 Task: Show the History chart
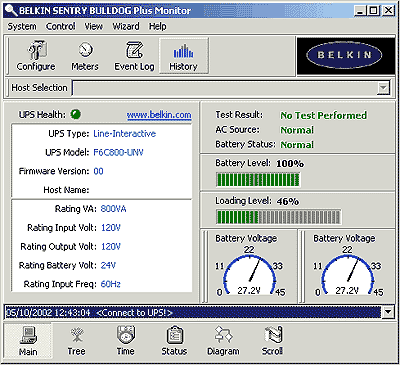pos(183,56)
